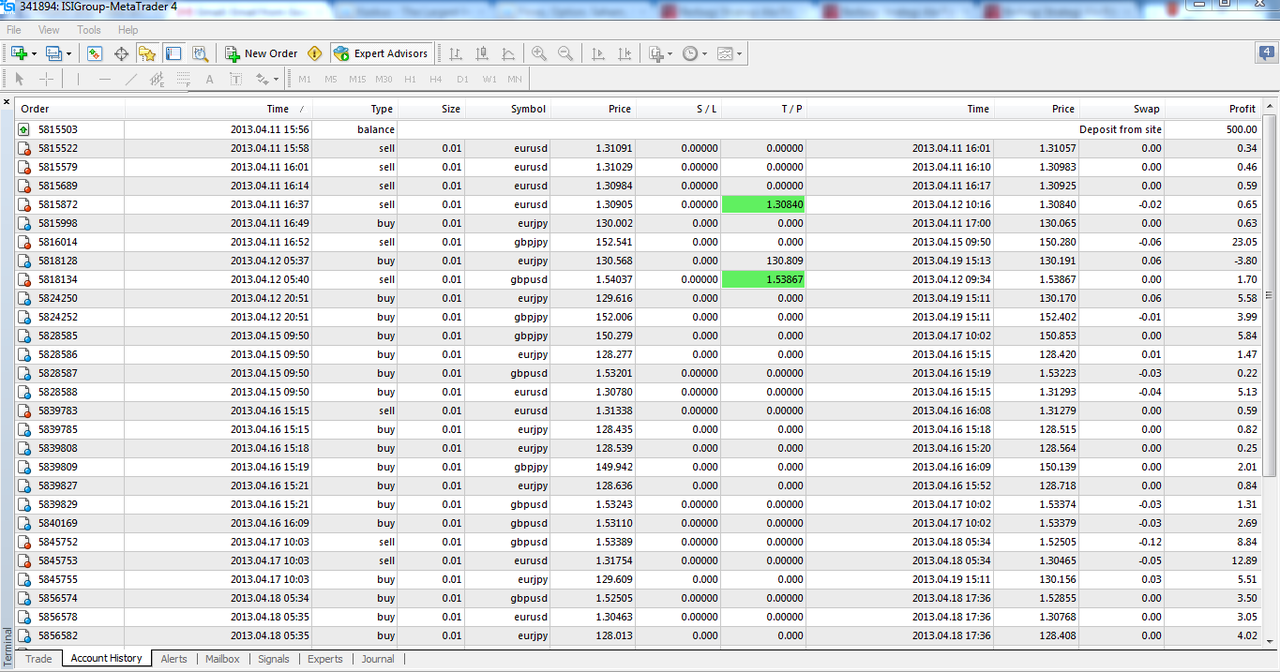Screen dimensions: 1280x672
Task: Open the Strategy Tester icon
Action: click(200, 54)
